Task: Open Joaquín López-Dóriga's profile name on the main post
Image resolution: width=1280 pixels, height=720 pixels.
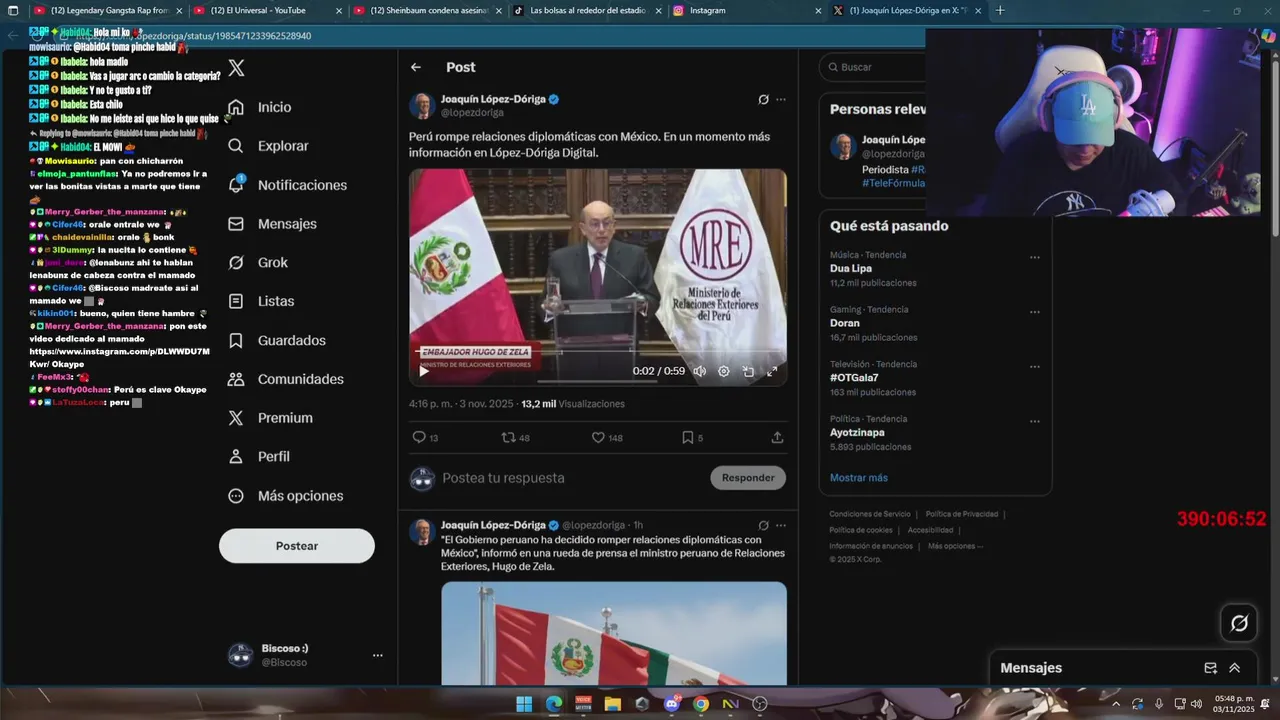Action: coord(493,99)
